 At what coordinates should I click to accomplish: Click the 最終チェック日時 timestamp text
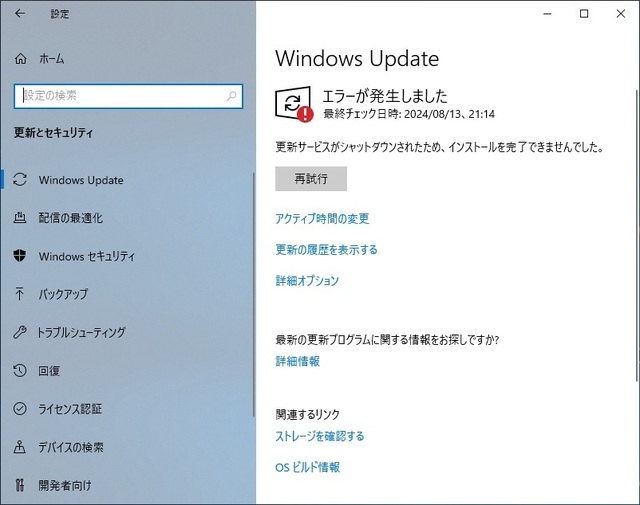pyautogui.click(x=409, y=114)
